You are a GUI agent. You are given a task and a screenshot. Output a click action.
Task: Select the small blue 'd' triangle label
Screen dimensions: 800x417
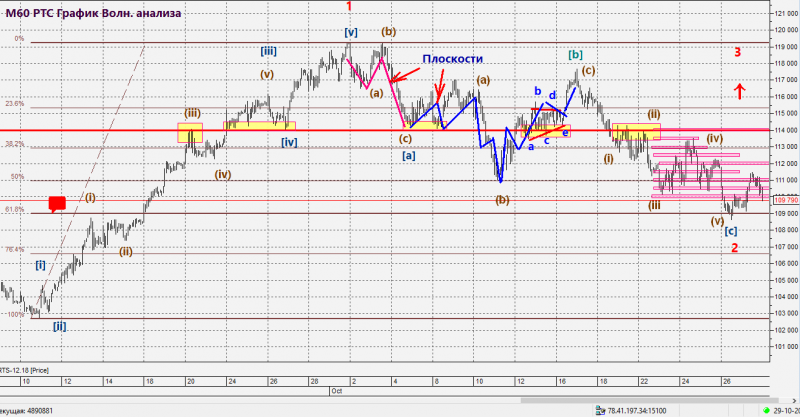tap(552, 95)
